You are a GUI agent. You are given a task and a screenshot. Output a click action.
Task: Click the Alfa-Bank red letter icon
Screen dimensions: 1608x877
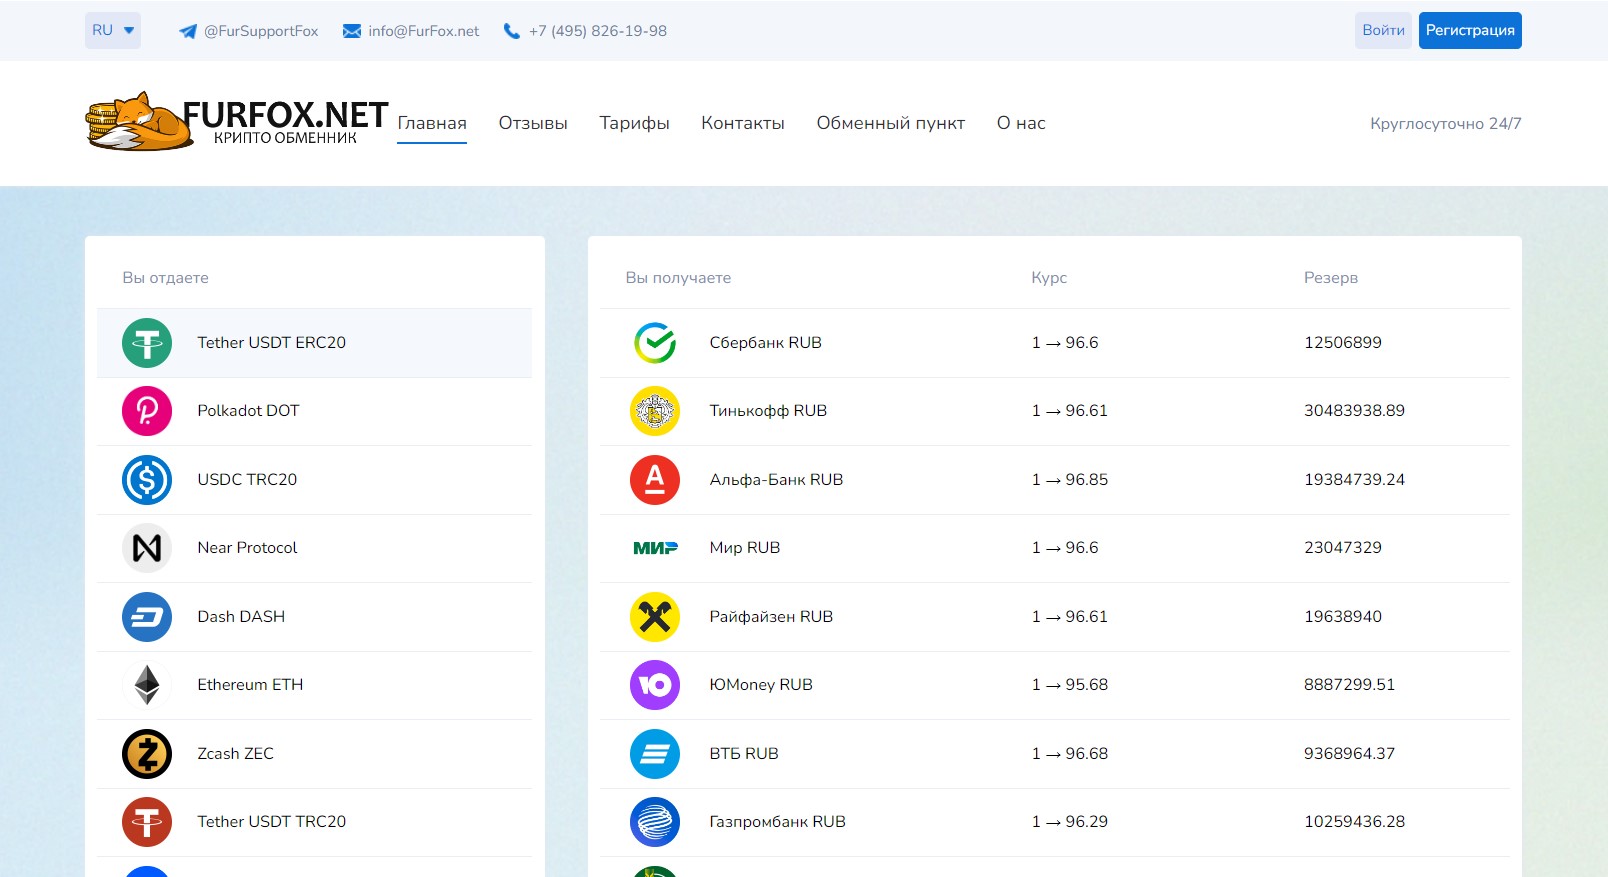coord(655,480)
